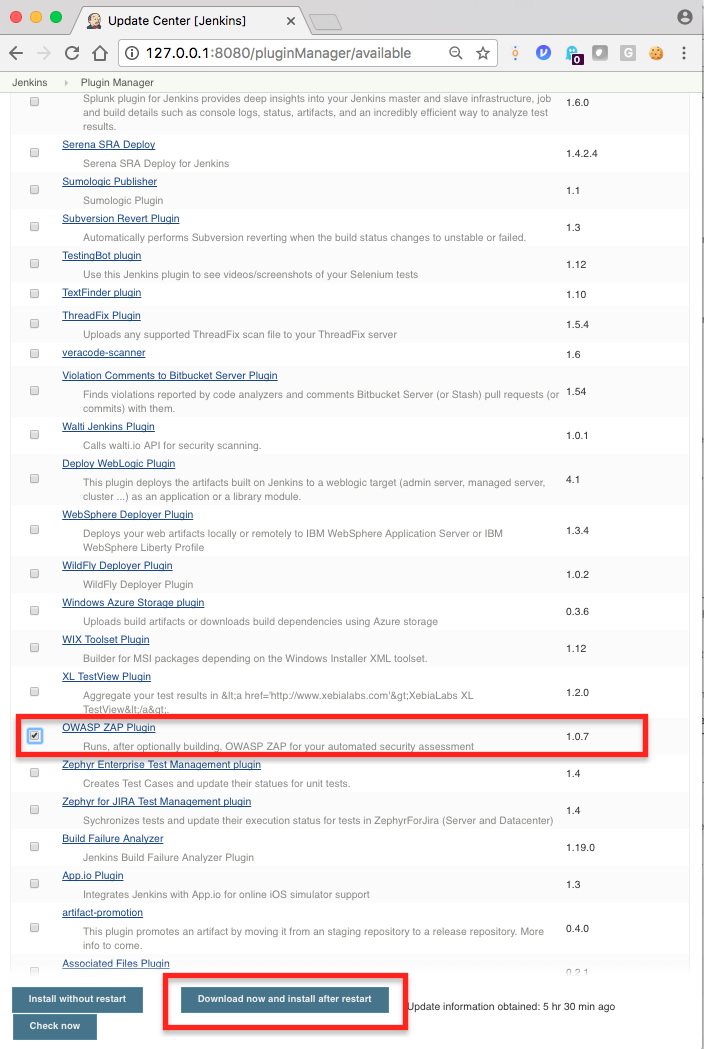
Task: Click the gray G extension icon
Action: 628,52
